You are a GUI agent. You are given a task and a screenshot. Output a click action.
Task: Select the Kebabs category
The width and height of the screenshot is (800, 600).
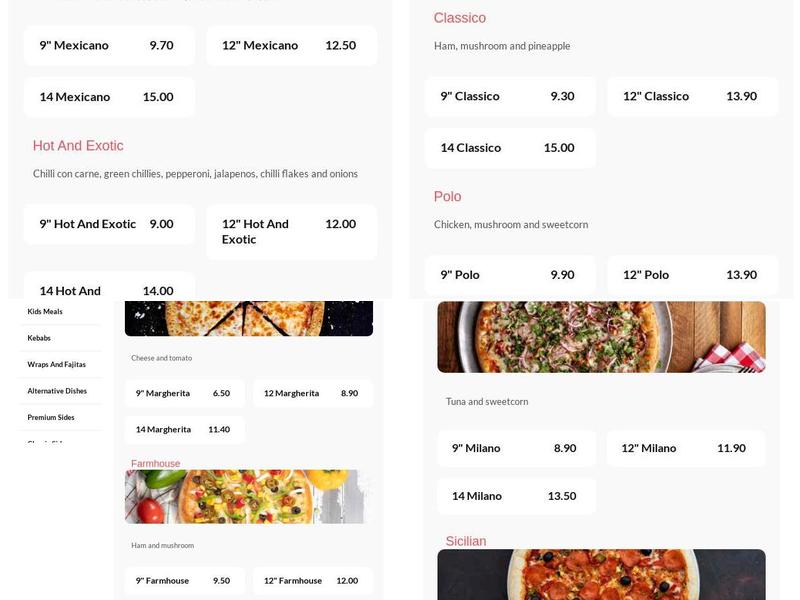(x=42, y=339)
